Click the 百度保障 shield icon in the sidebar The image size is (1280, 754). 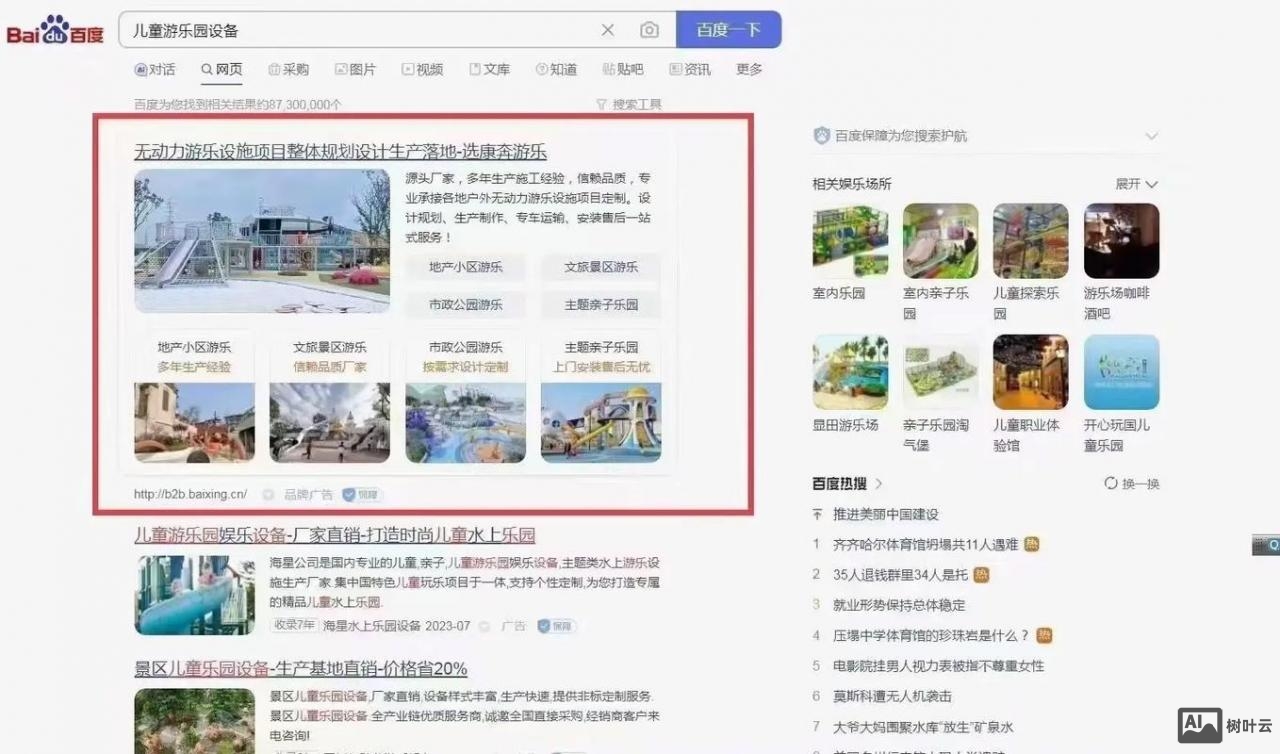pos(823,135)
